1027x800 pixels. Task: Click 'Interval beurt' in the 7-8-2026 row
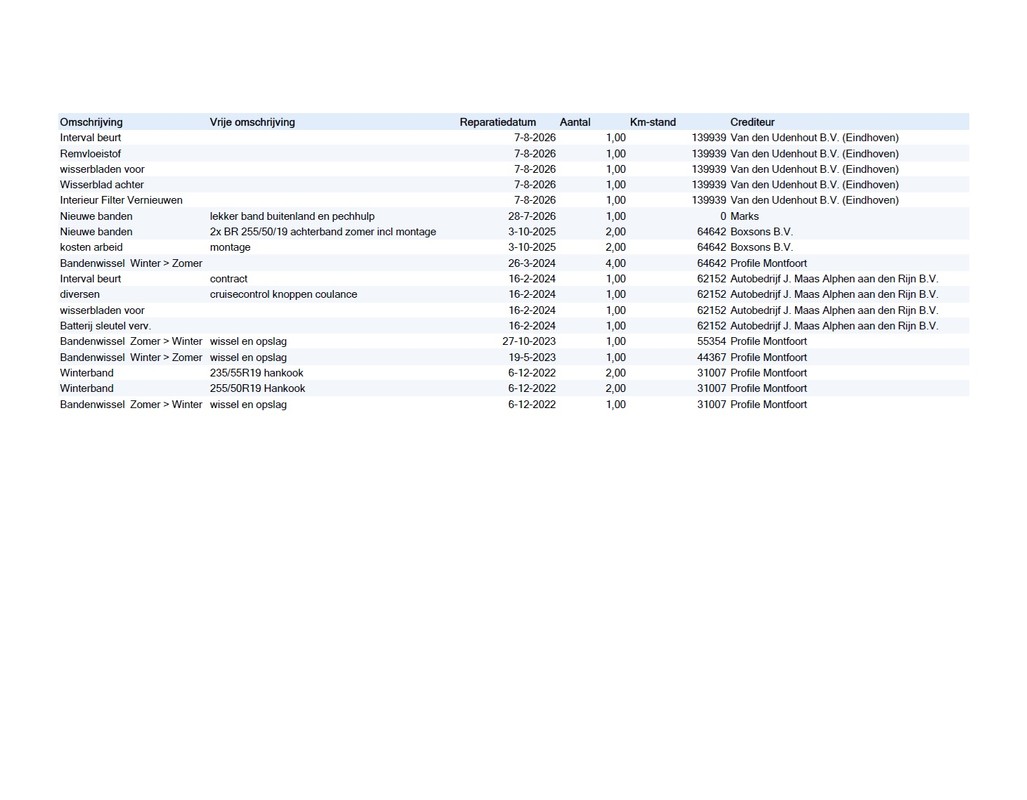point(90,138)
